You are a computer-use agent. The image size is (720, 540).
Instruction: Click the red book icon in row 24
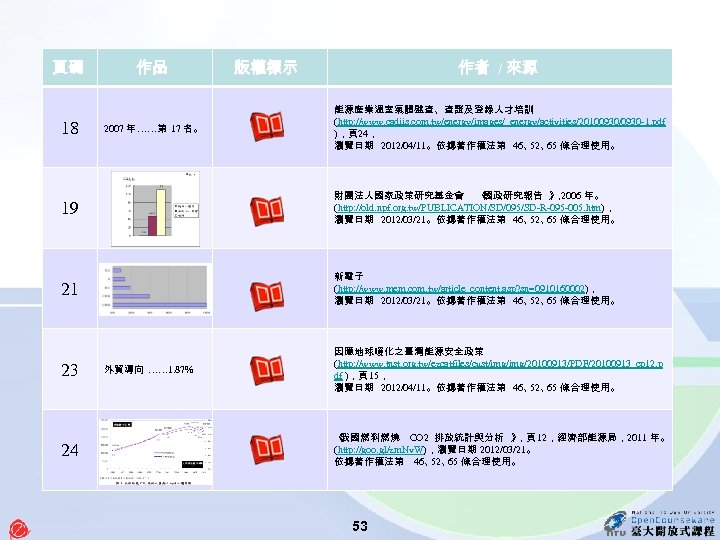[x=267, y=450]
